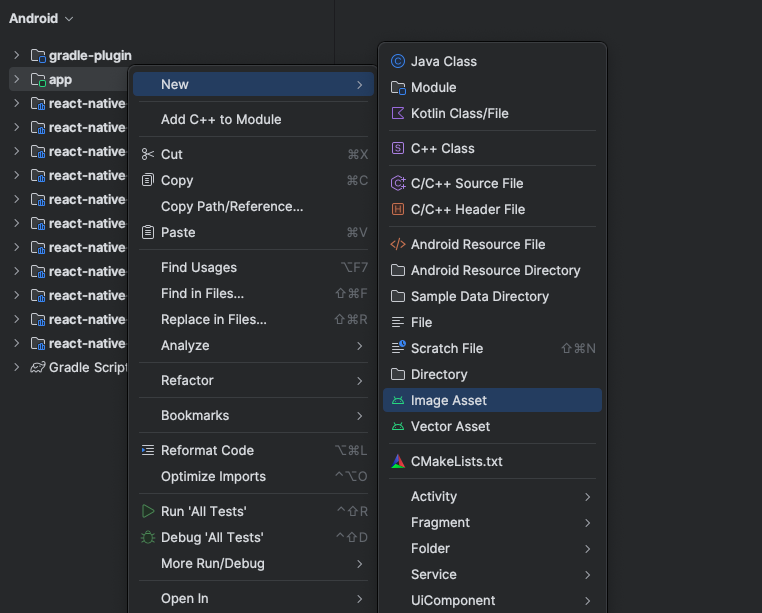Screen dimensions: 762x613
Task: Click the Vector Asset android icon
Action: [x=398, y=426]
